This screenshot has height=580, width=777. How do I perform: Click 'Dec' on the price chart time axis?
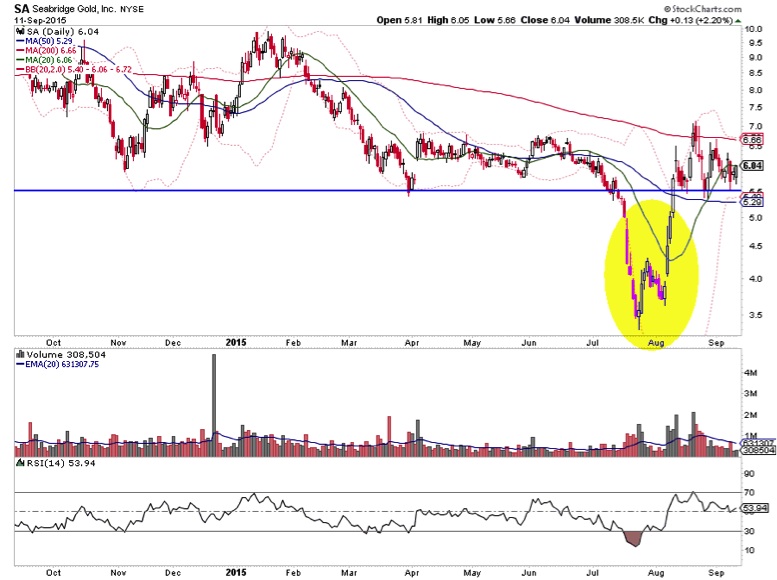point(173,343)
